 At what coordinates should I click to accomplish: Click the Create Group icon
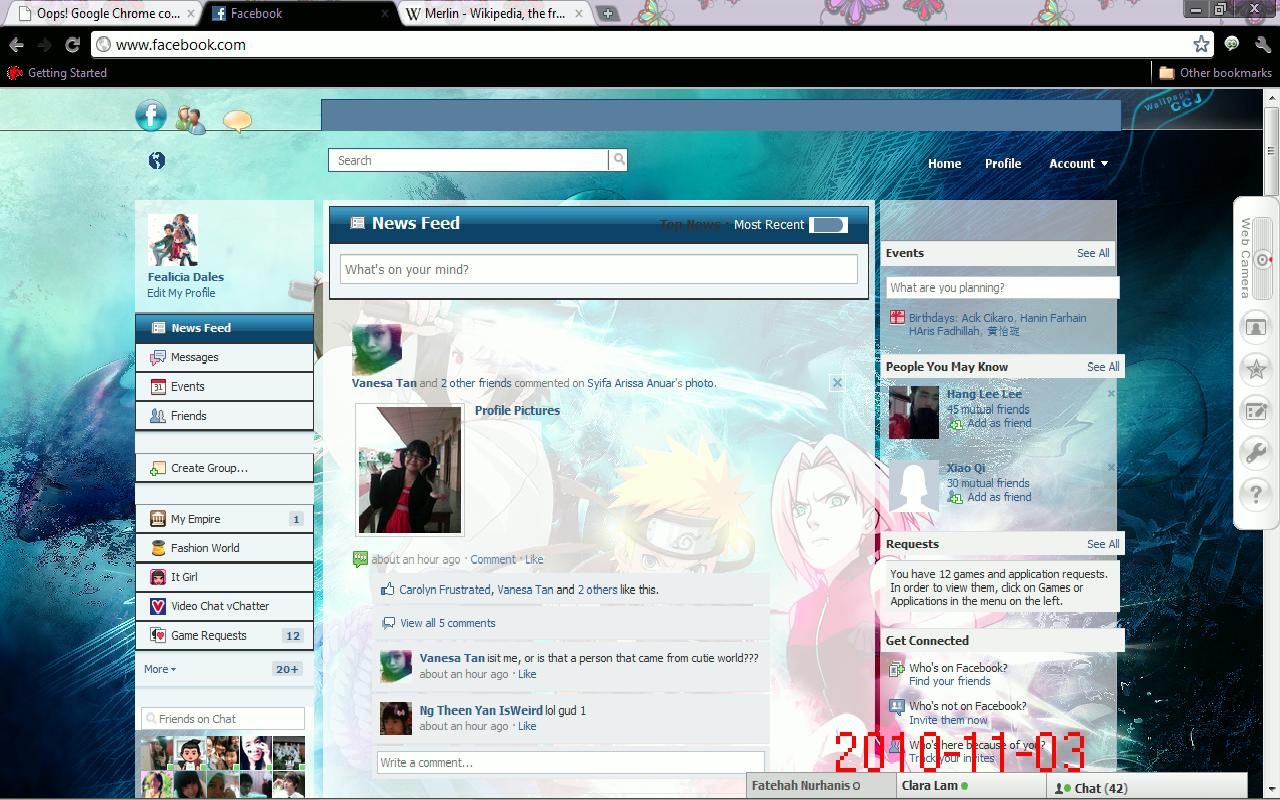click(x=158, y=468)
